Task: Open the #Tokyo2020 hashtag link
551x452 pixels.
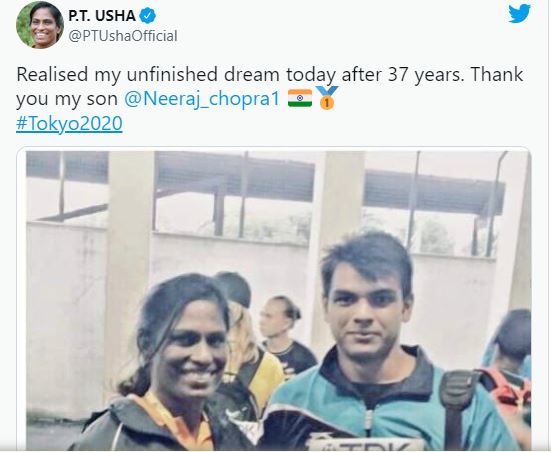Action: 69,123
